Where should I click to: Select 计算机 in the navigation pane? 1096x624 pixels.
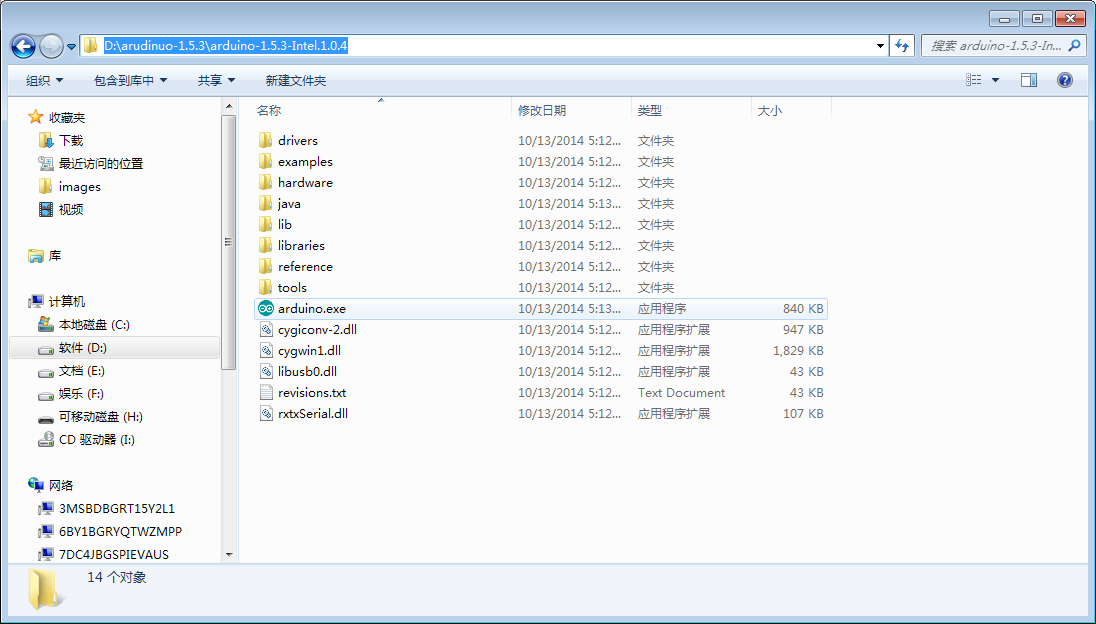(x=66, y=301)
